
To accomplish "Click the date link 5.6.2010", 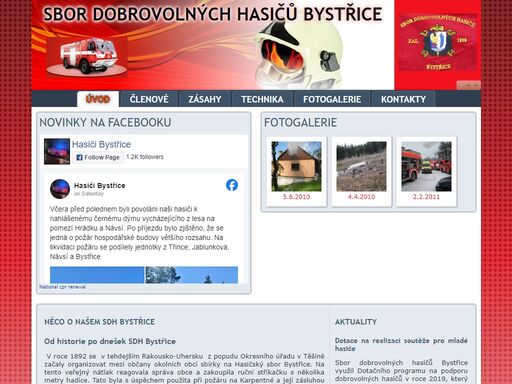I will [296, 197].
